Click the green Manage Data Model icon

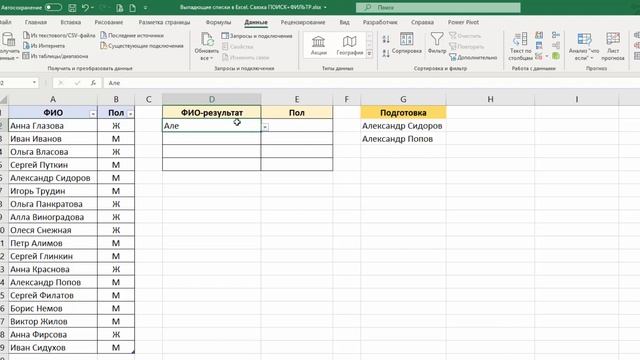(556, 56)
